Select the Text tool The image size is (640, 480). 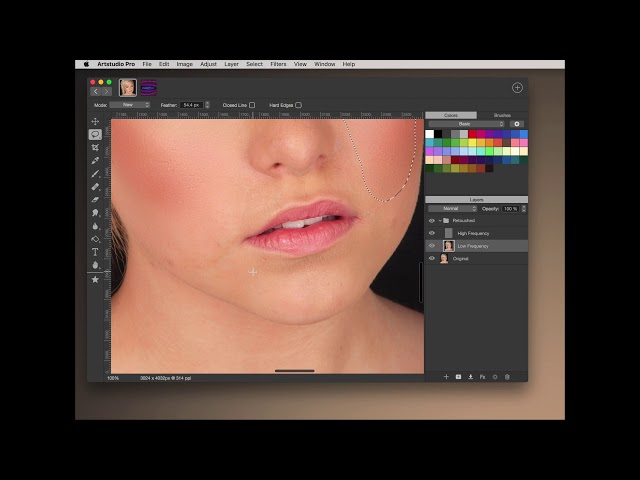tap(95, 252)
